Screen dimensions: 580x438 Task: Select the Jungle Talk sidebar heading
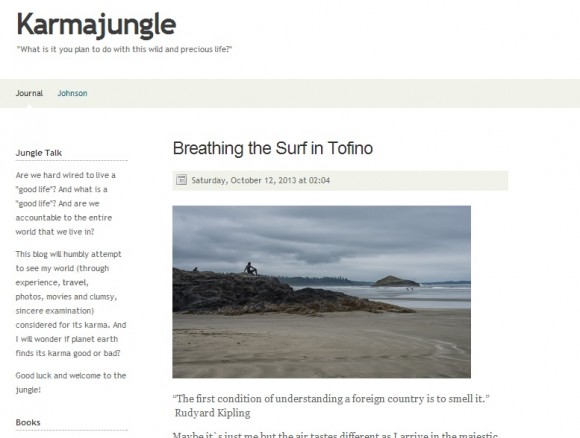[39, 153]
